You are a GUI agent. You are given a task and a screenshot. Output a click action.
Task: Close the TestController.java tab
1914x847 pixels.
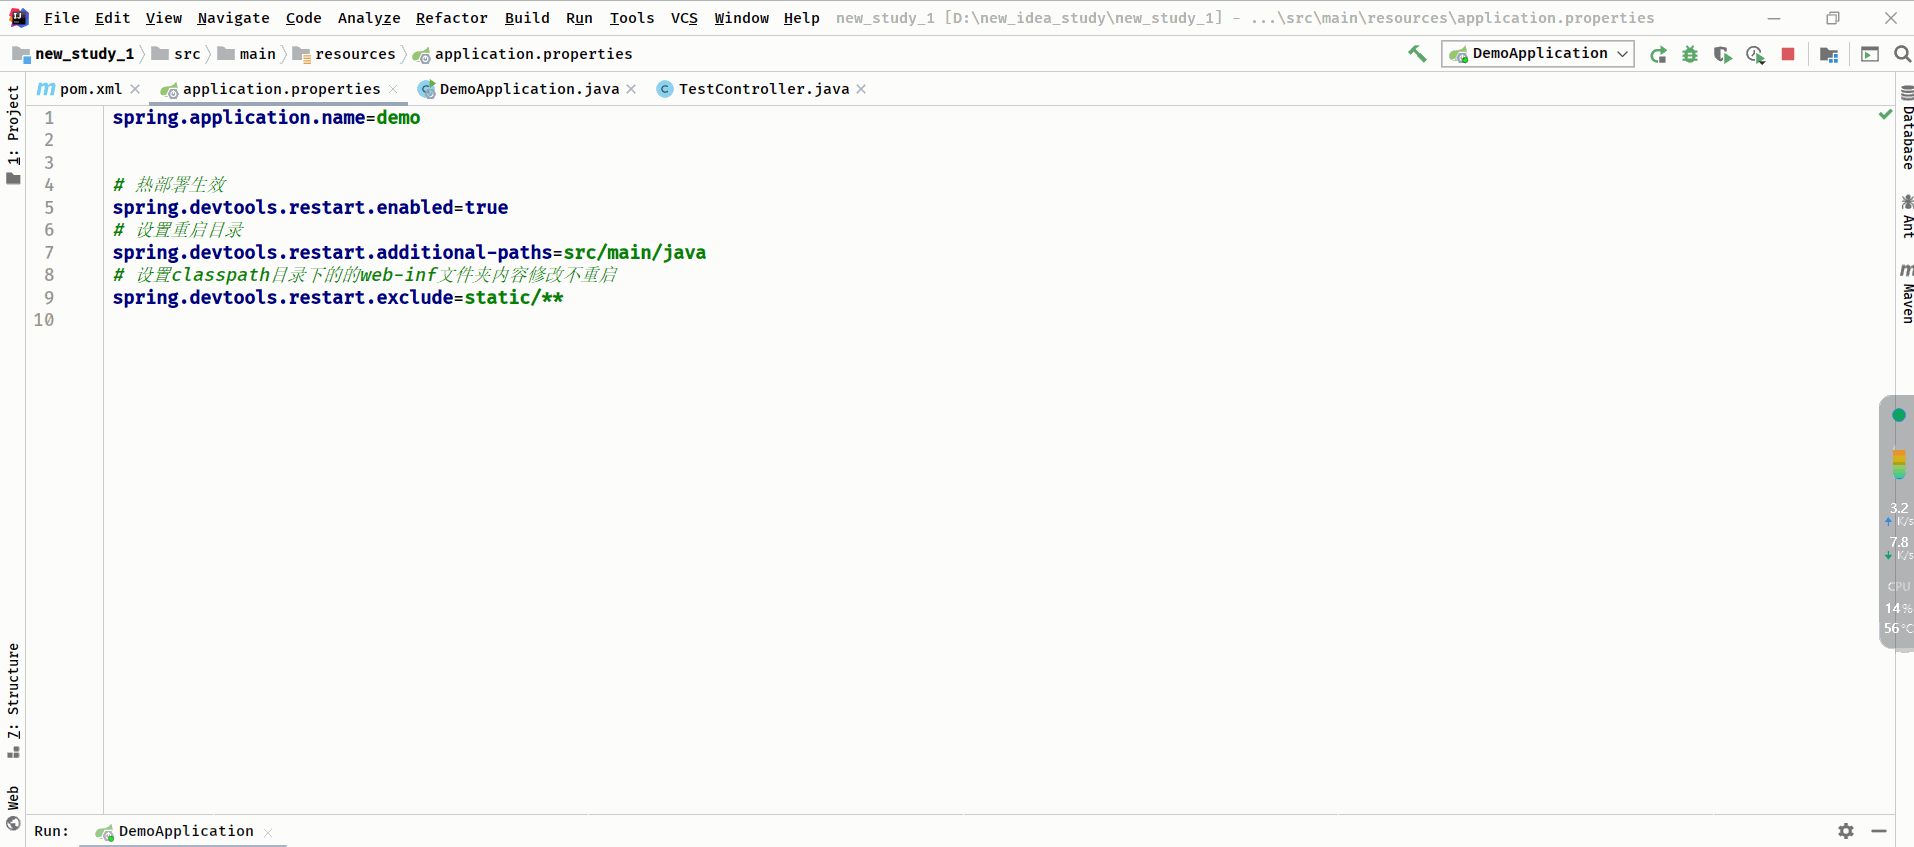point(861,89)
